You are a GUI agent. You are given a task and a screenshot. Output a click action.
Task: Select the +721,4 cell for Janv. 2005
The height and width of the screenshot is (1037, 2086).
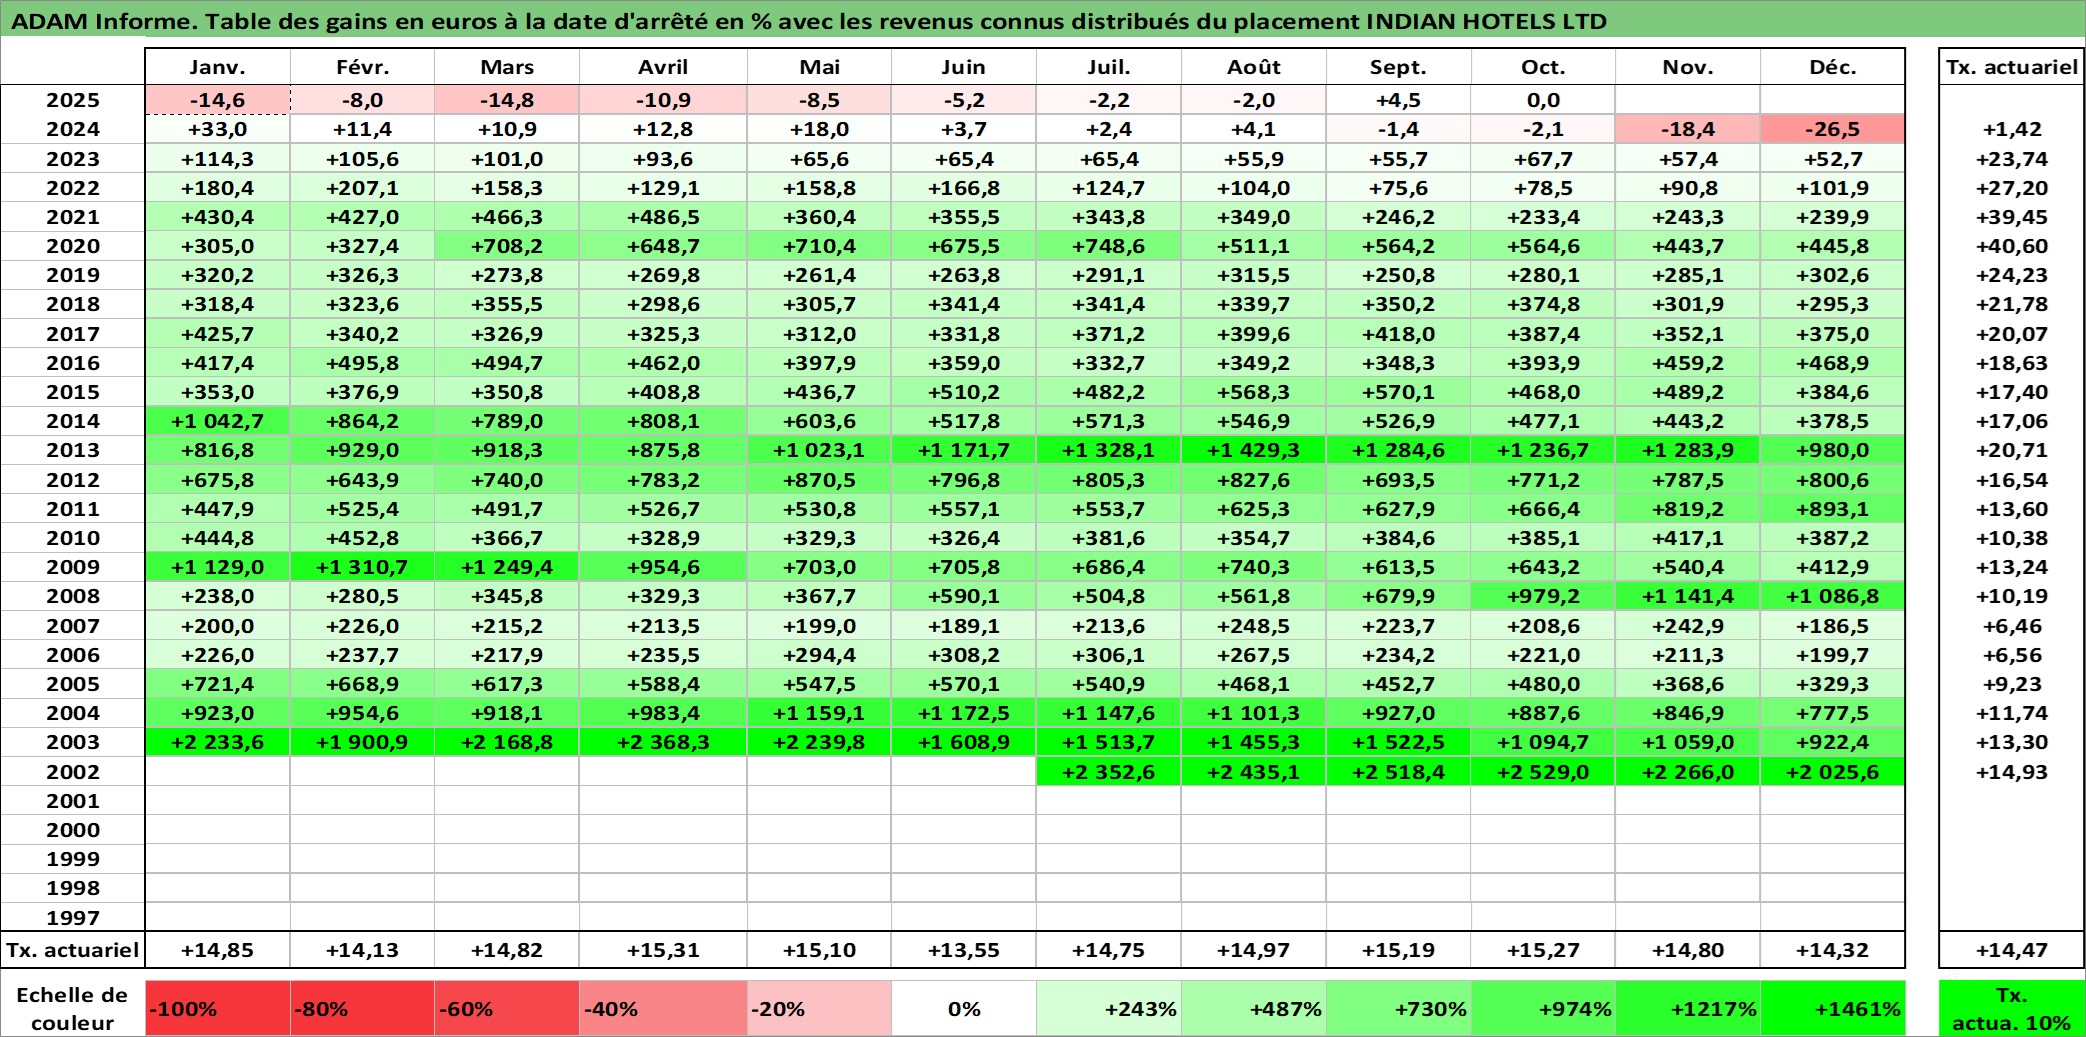(217, 684)
